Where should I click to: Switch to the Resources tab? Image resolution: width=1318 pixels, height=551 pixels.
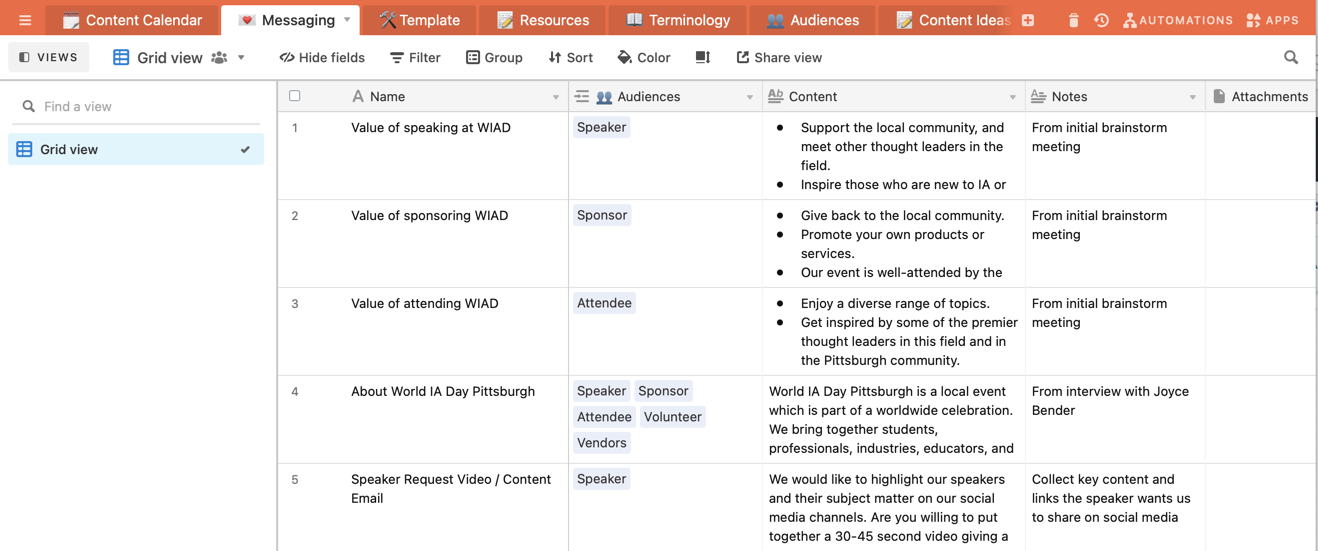(543, 20)
